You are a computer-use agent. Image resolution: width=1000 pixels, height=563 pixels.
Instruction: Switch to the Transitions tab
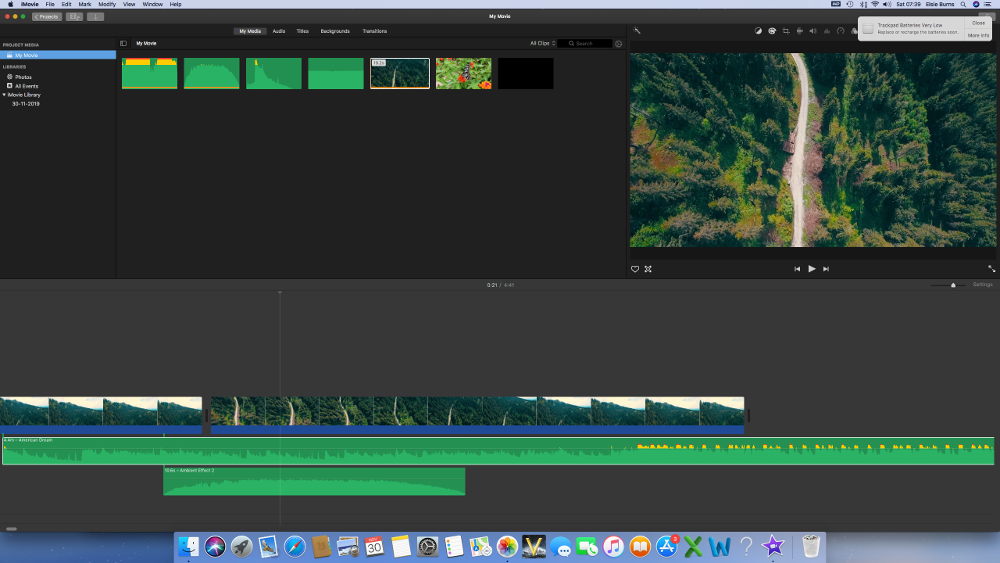(x=374, y=31)
